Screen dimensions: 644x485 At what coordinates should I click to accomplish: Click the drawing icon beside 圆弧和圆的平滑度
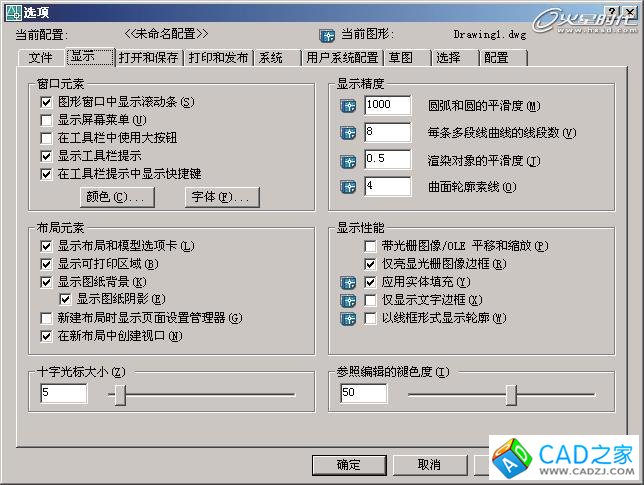tap(348, 106)
